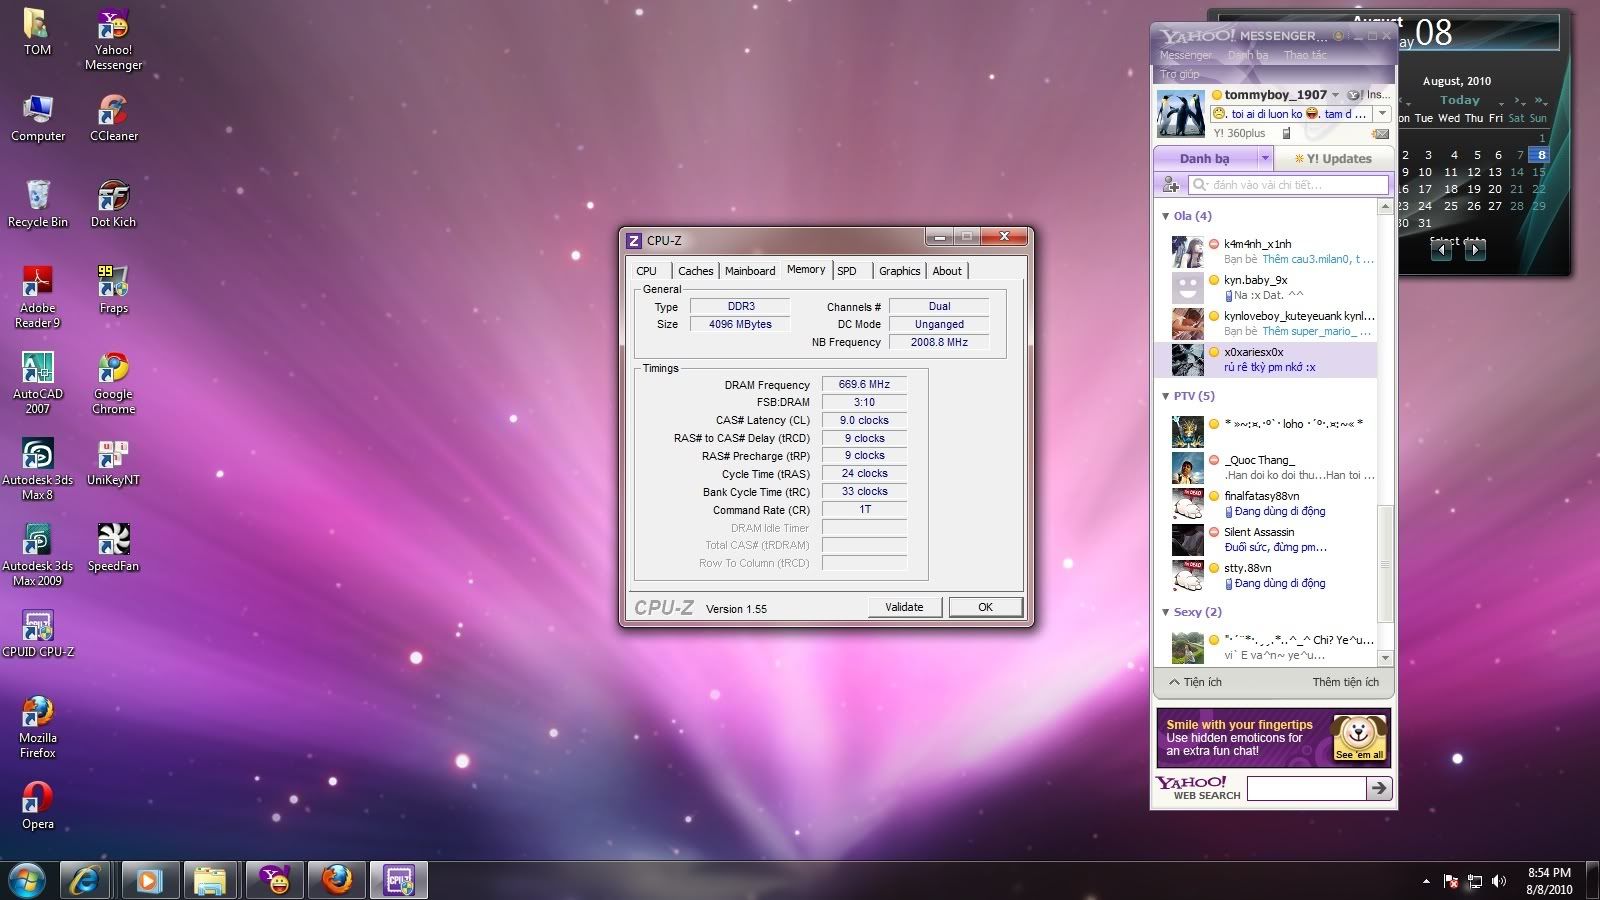Open Windows Media Player taskbar icon
Image resolution: width=1600 pixels, height=900 pixels.
pos(148,880)
